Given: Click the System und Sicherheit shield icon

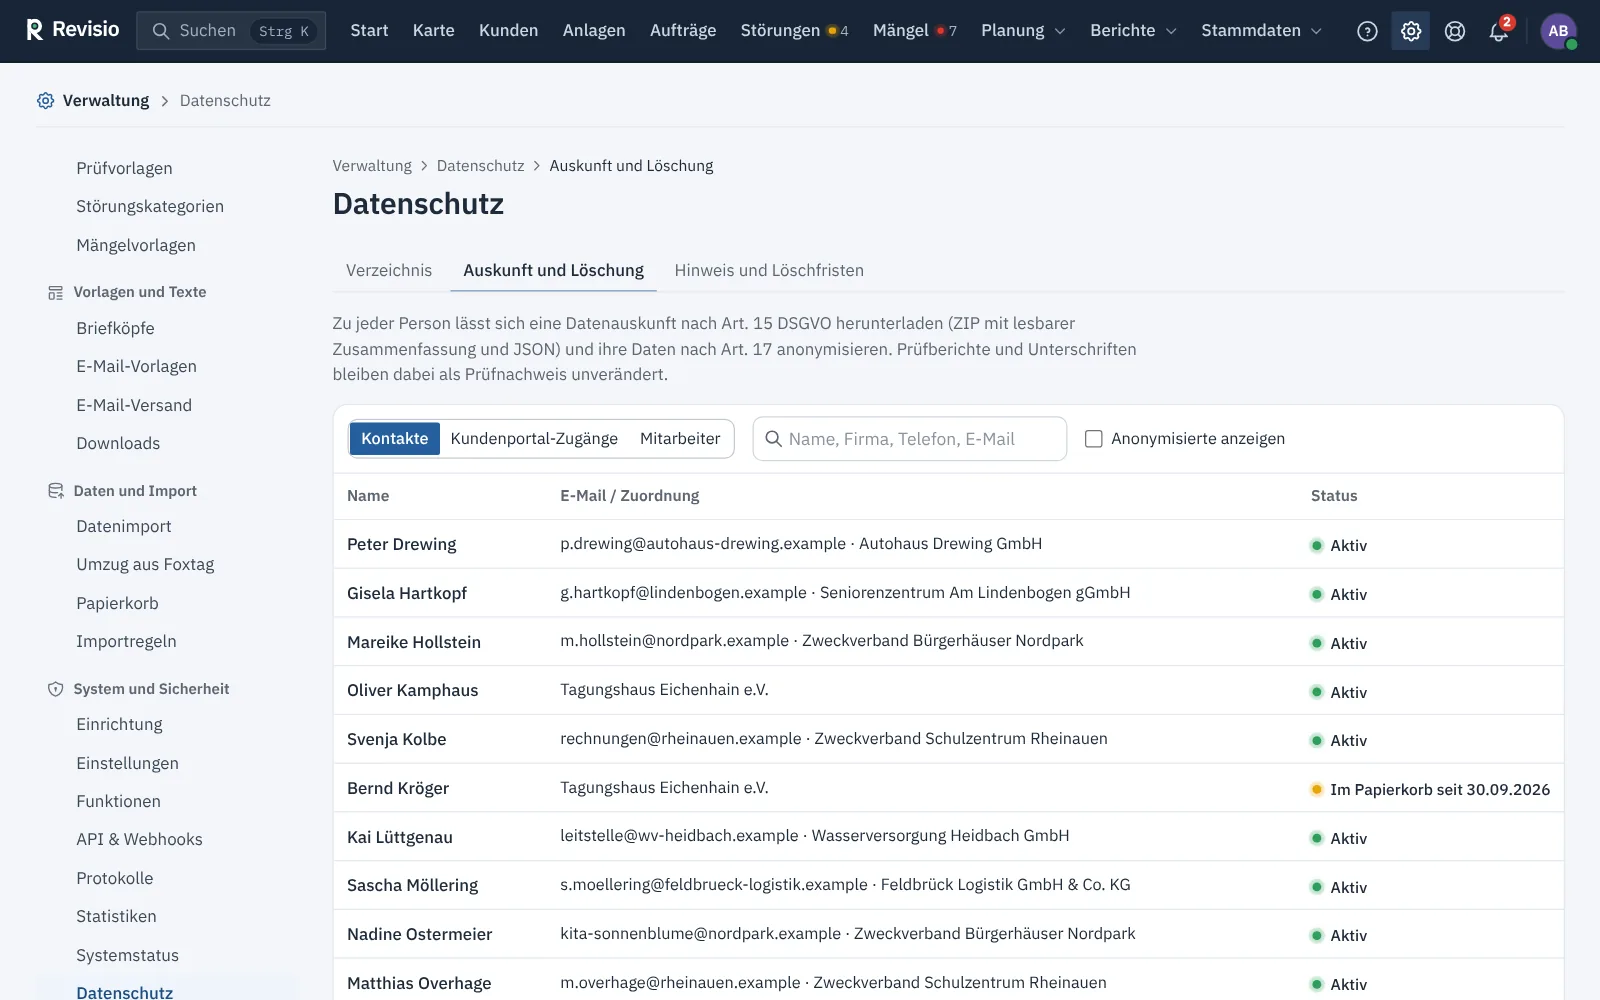Looking at the screenshot, I should (x=56, y=689).
